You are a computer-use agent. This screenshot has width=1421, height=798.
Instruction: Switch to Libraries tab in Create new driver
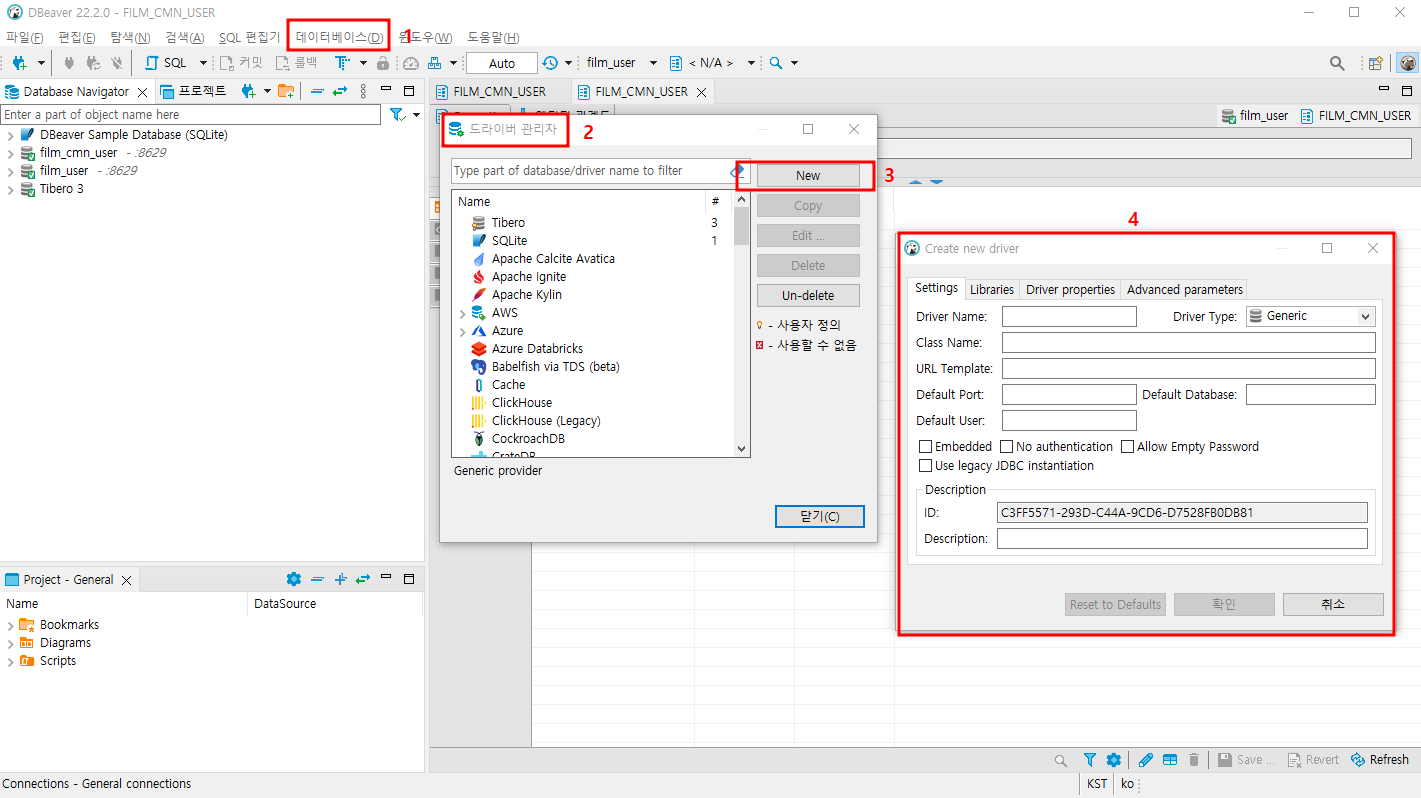[x=992, y=289]
